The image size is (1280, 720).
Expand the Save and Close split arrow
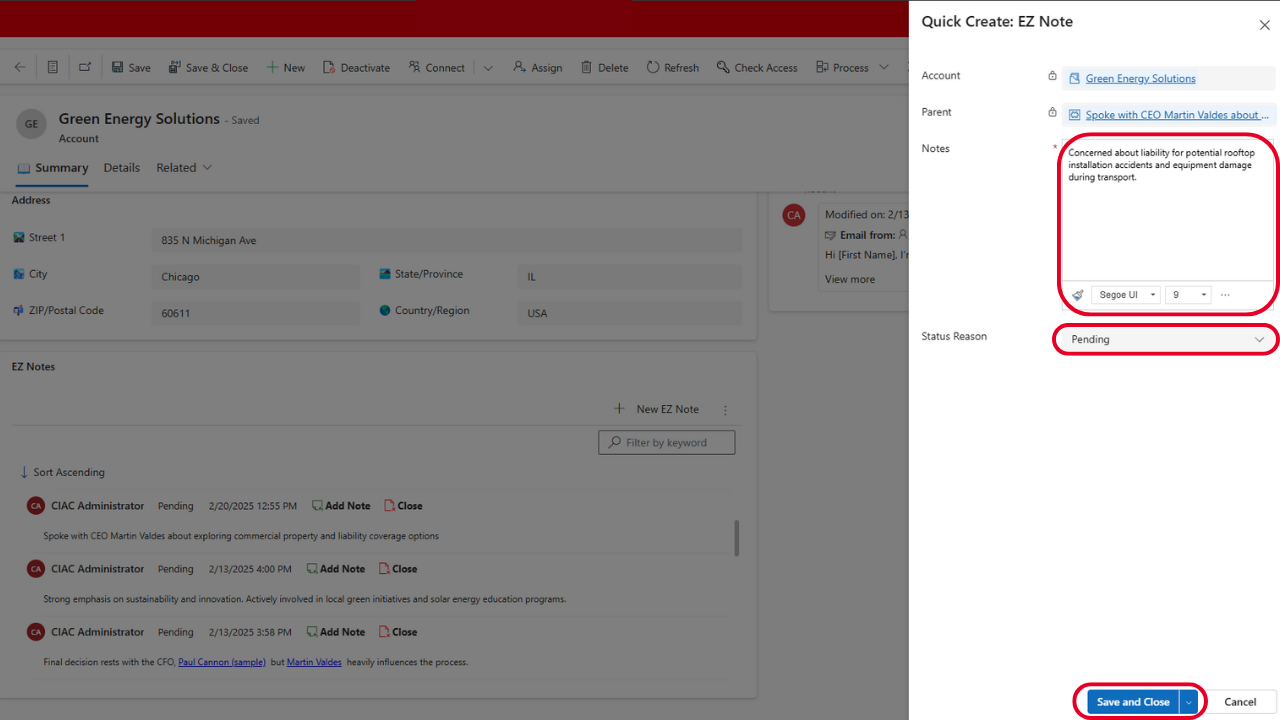1189,702
